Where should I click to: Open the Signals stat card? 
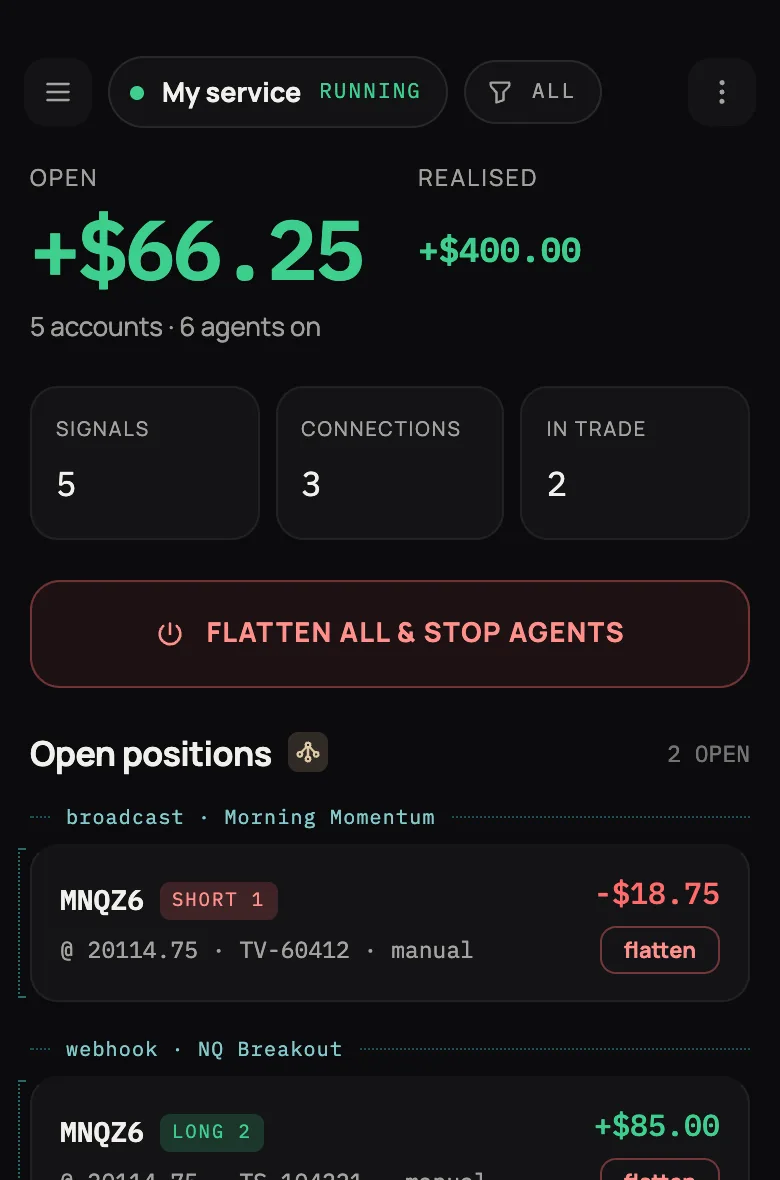coord(145,463)
